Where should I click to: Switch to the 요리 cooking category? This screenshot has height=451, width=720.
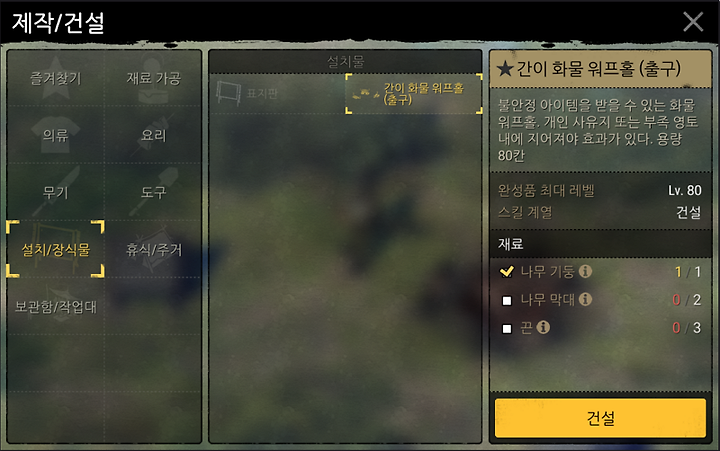[x=153, y=135]
